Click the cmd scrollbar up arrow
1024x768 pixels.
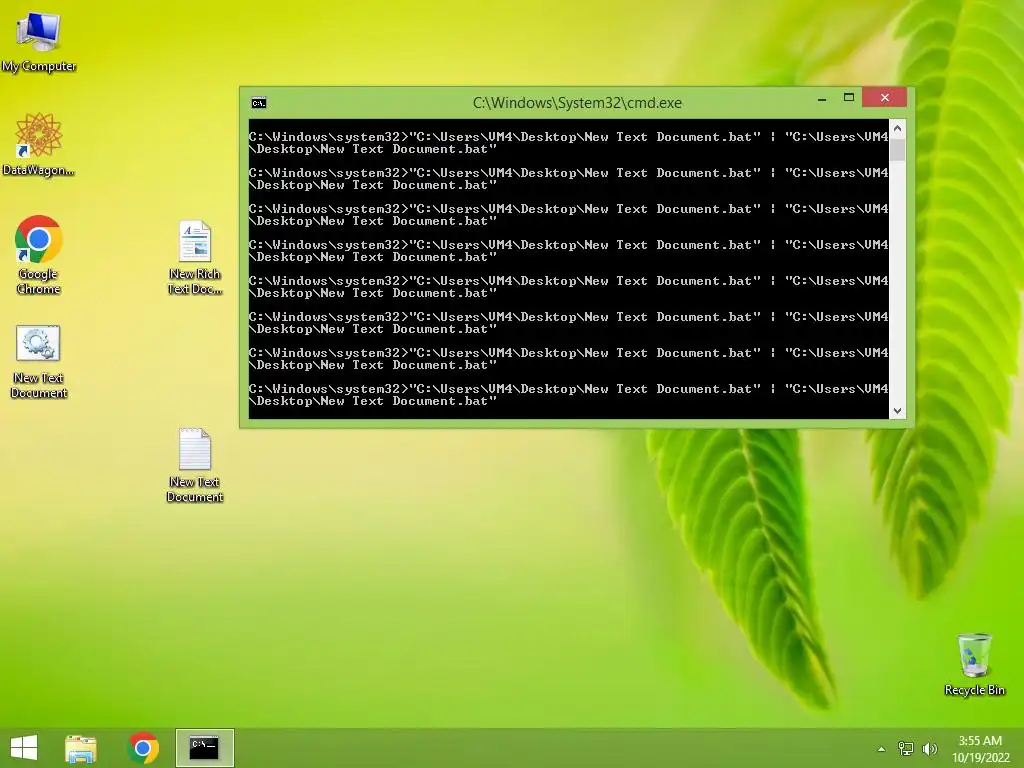pos(897,129)
